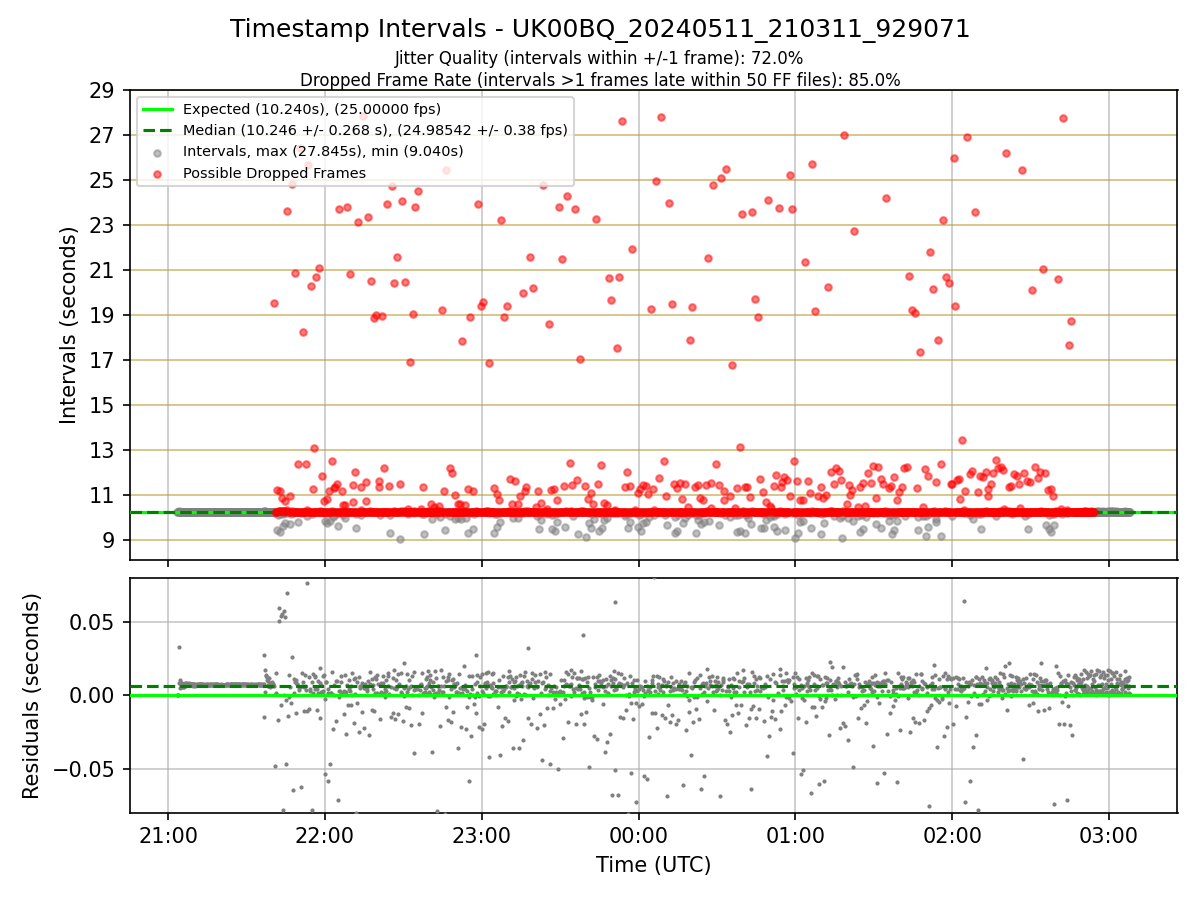1200x900 pixels.
Task: Click the 9 tick on the intervals axis
Action: point(109,540)
